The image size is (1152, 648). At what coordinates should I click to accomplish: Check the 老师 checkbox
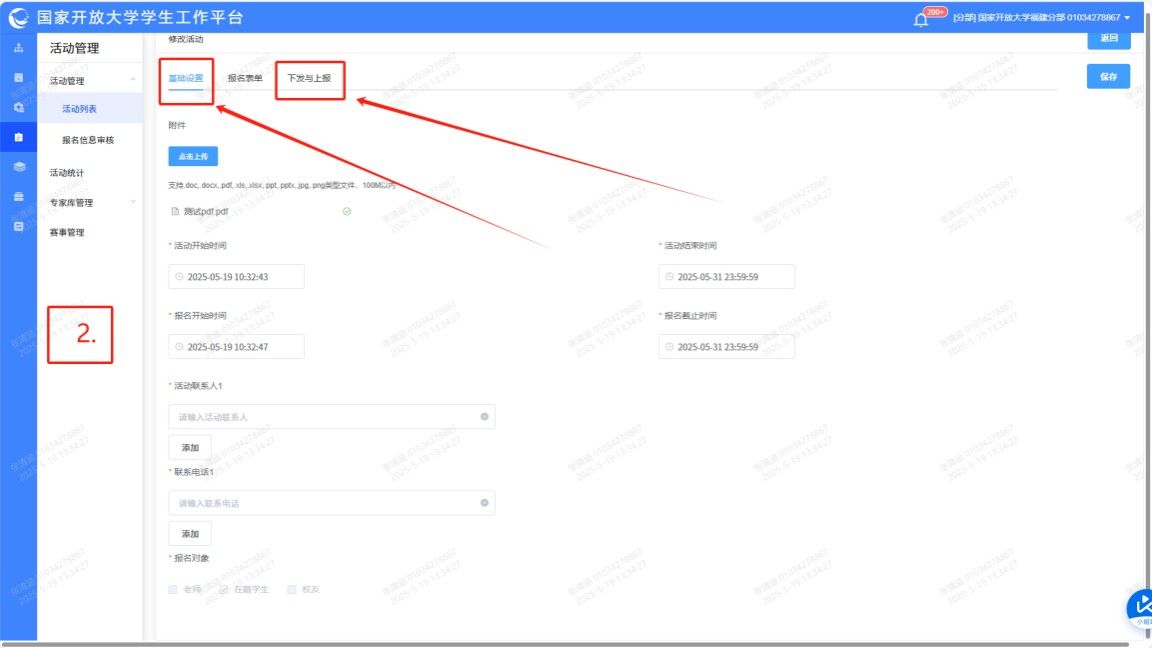coord(174,590)
